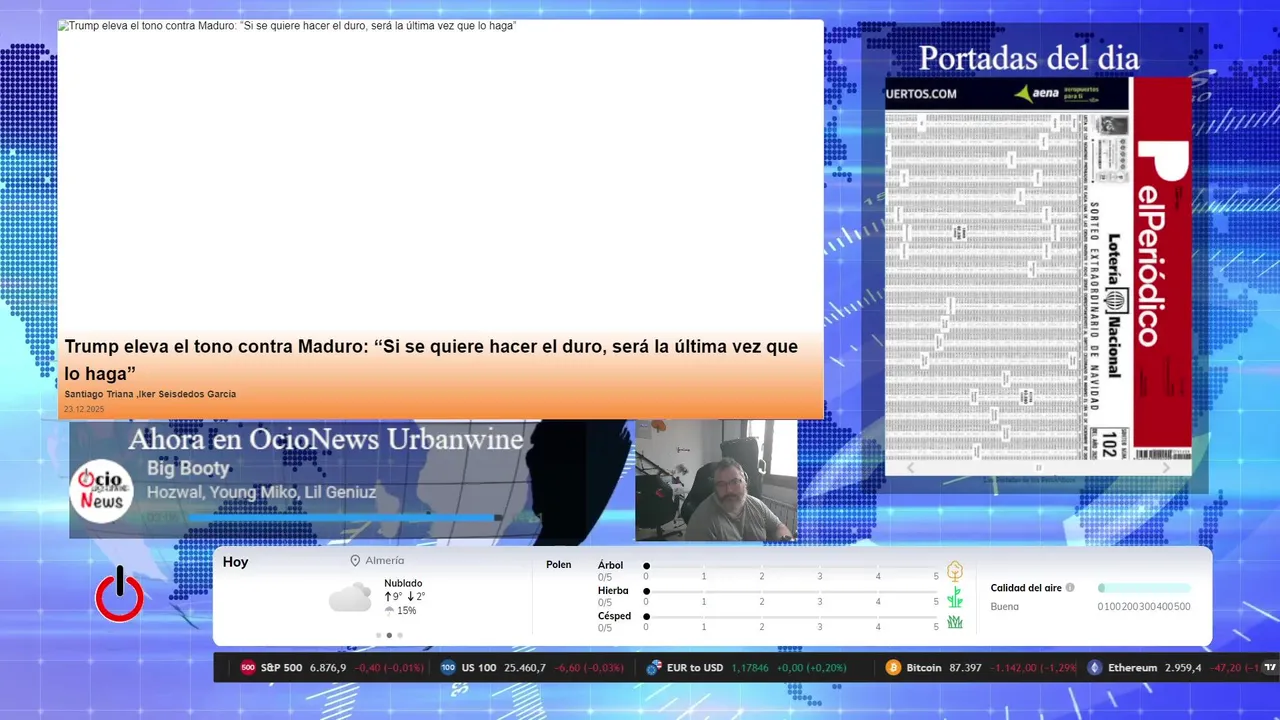Select the middle weather carousel dot
This screenshot has height=720, width=1280.
389,635
